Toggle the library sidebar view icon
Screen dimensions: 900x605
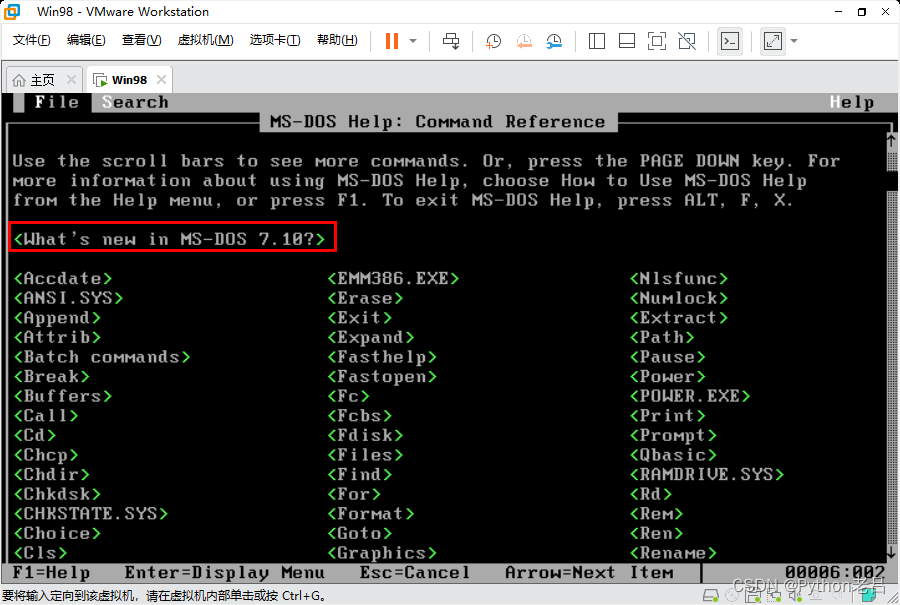[597, 41]
